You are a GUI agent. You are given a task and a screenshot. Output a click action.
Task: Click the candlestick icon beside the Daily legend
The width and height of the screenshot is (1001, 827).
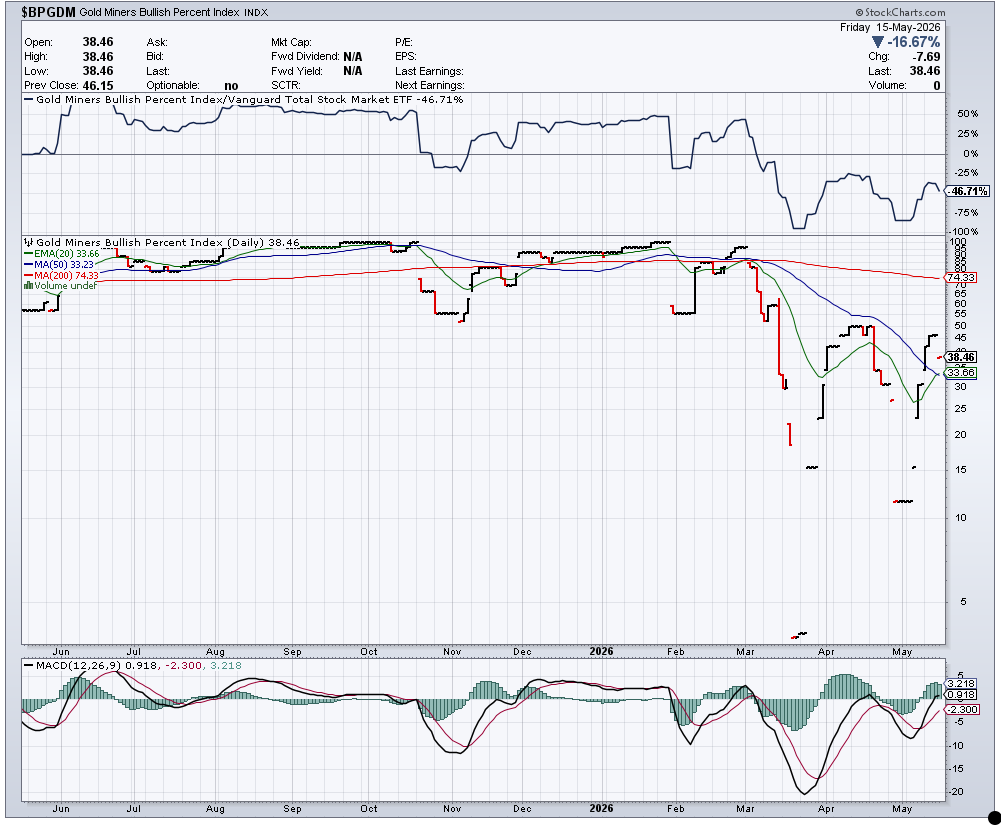(x=29, y=242)
